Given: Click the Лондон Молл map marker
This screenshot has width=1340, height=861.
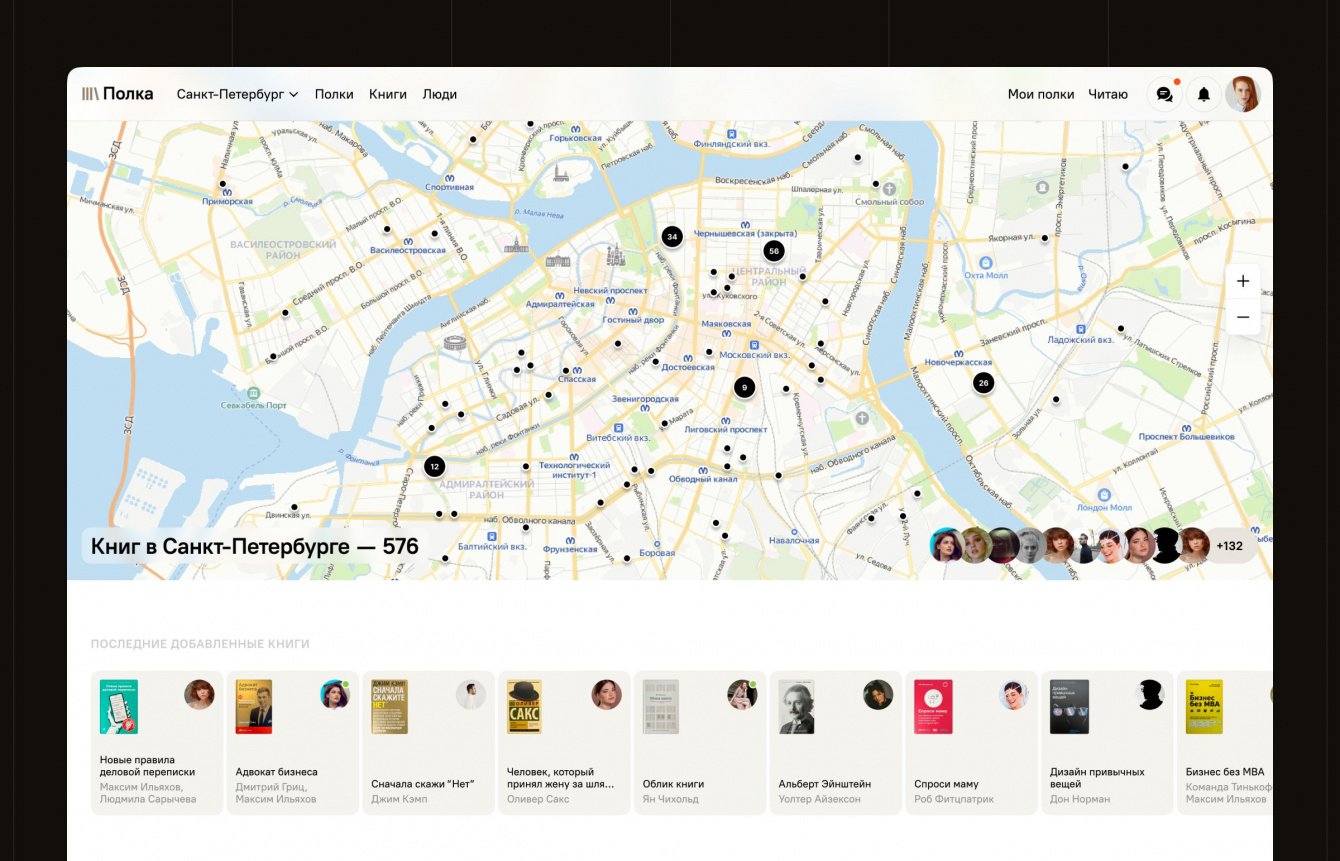Looking at the screenshot, I should pos(1104,494).
